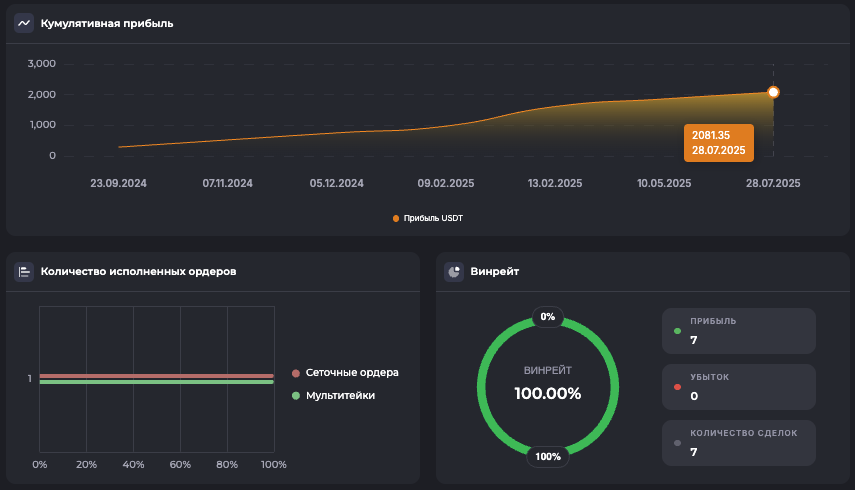Viewport: 855px width, 490px height.
Task: Click the data point marker on 28.07.2025
Action: 773,92
